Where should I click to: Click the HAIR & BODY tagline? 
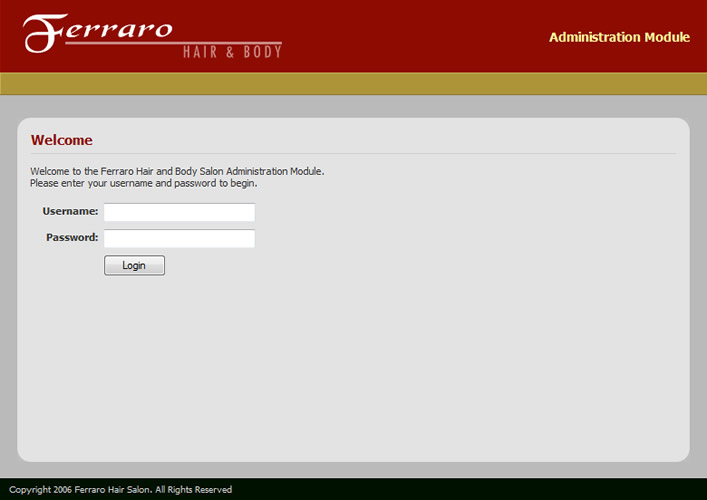[x=232, y=52]
